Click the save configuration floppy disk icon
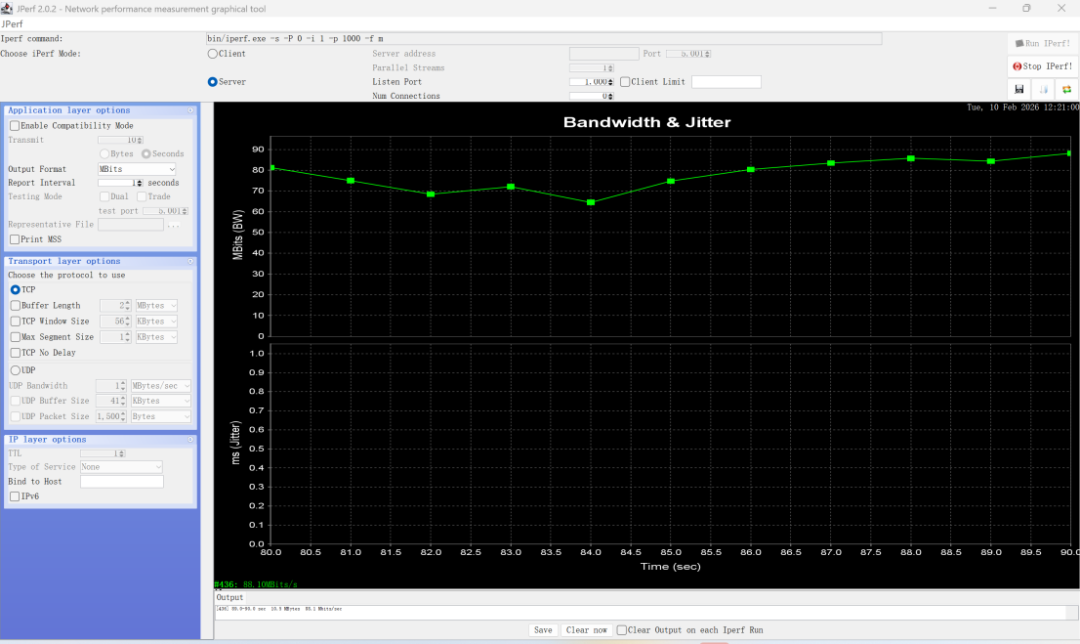The width and height of the screenshot is (1080, 644). tap(1021, 90)
